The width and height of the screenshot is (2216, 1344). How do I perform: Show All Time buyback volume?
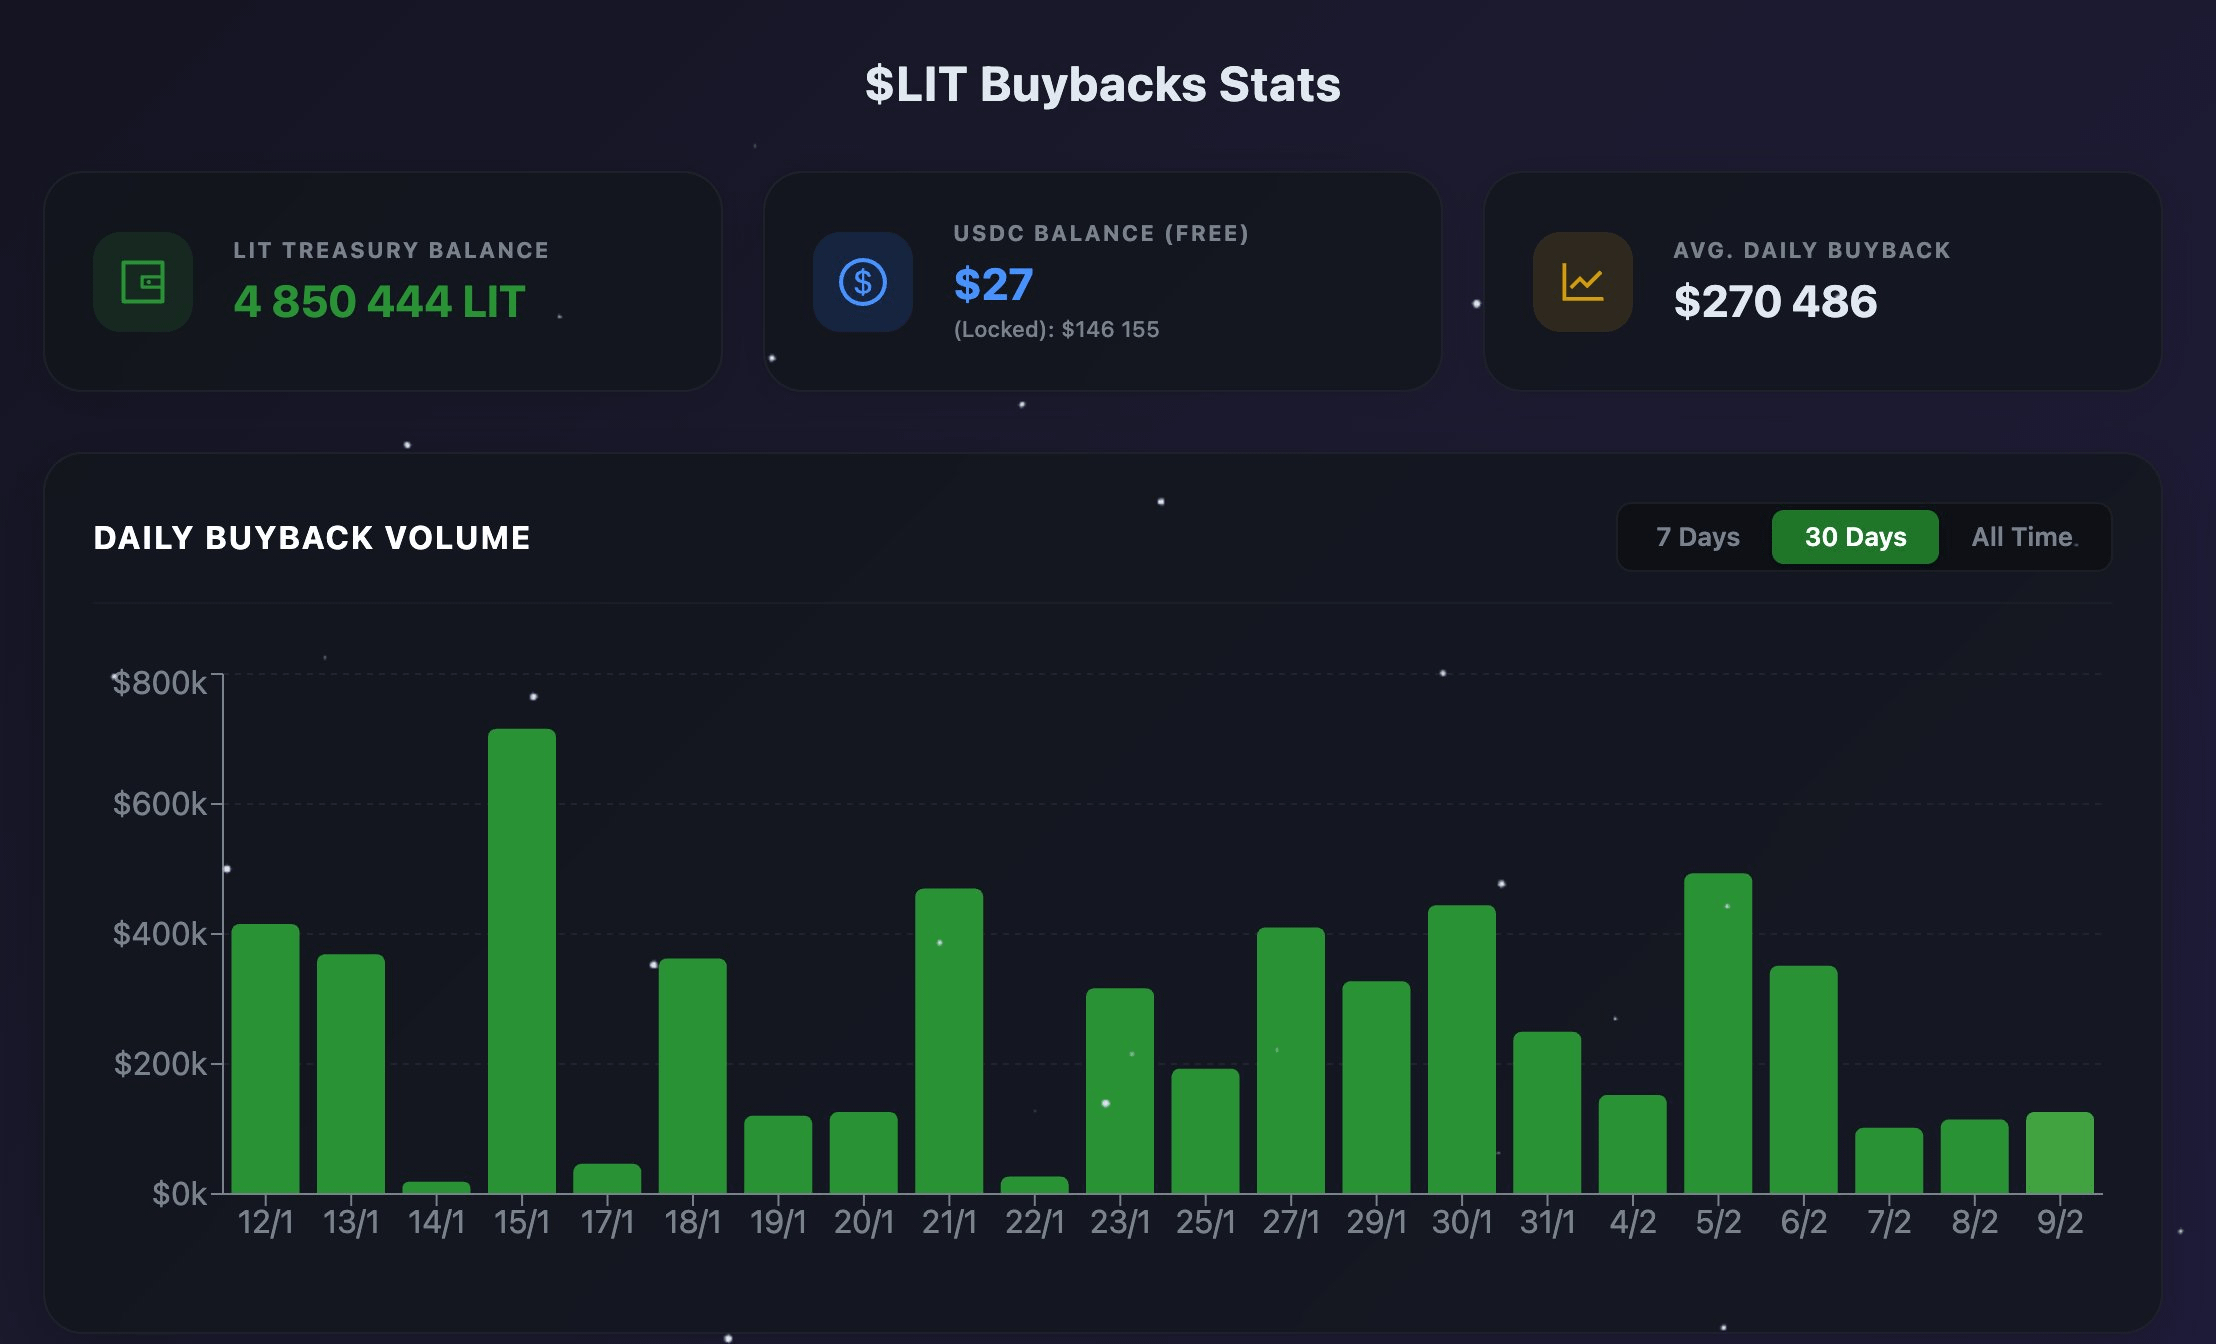coord(2022,537)
